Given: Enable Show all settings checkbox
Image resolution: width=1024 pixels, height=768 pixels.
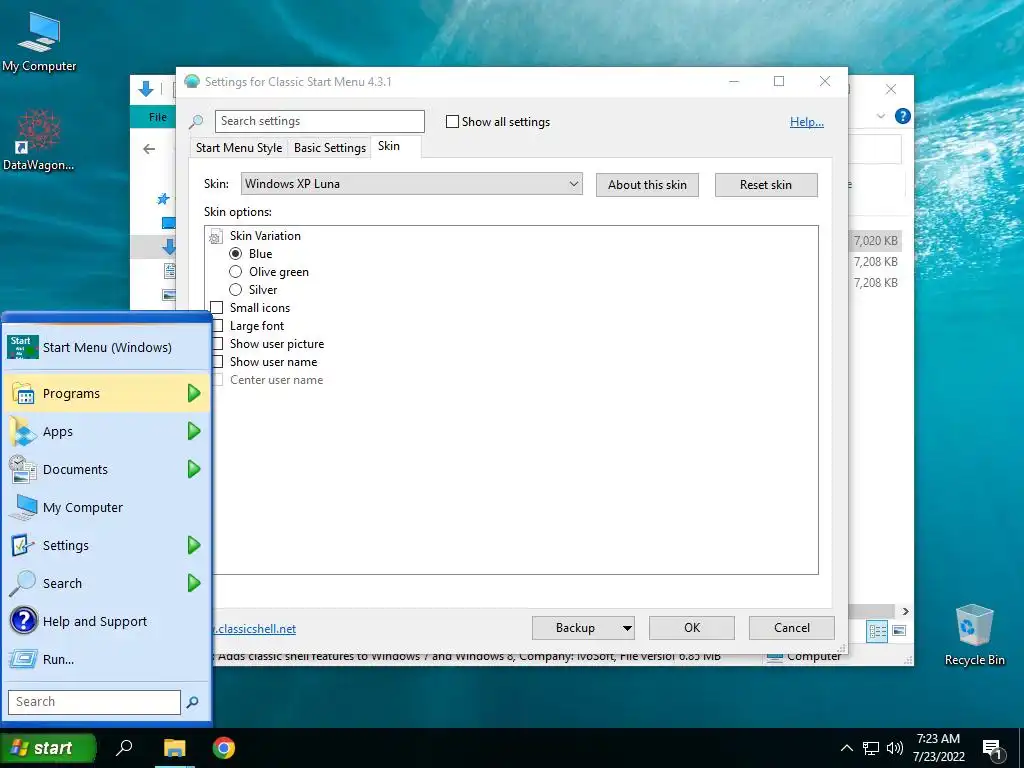Looking at the screenshot, I should pyautogui.click(x=452, y=121).
